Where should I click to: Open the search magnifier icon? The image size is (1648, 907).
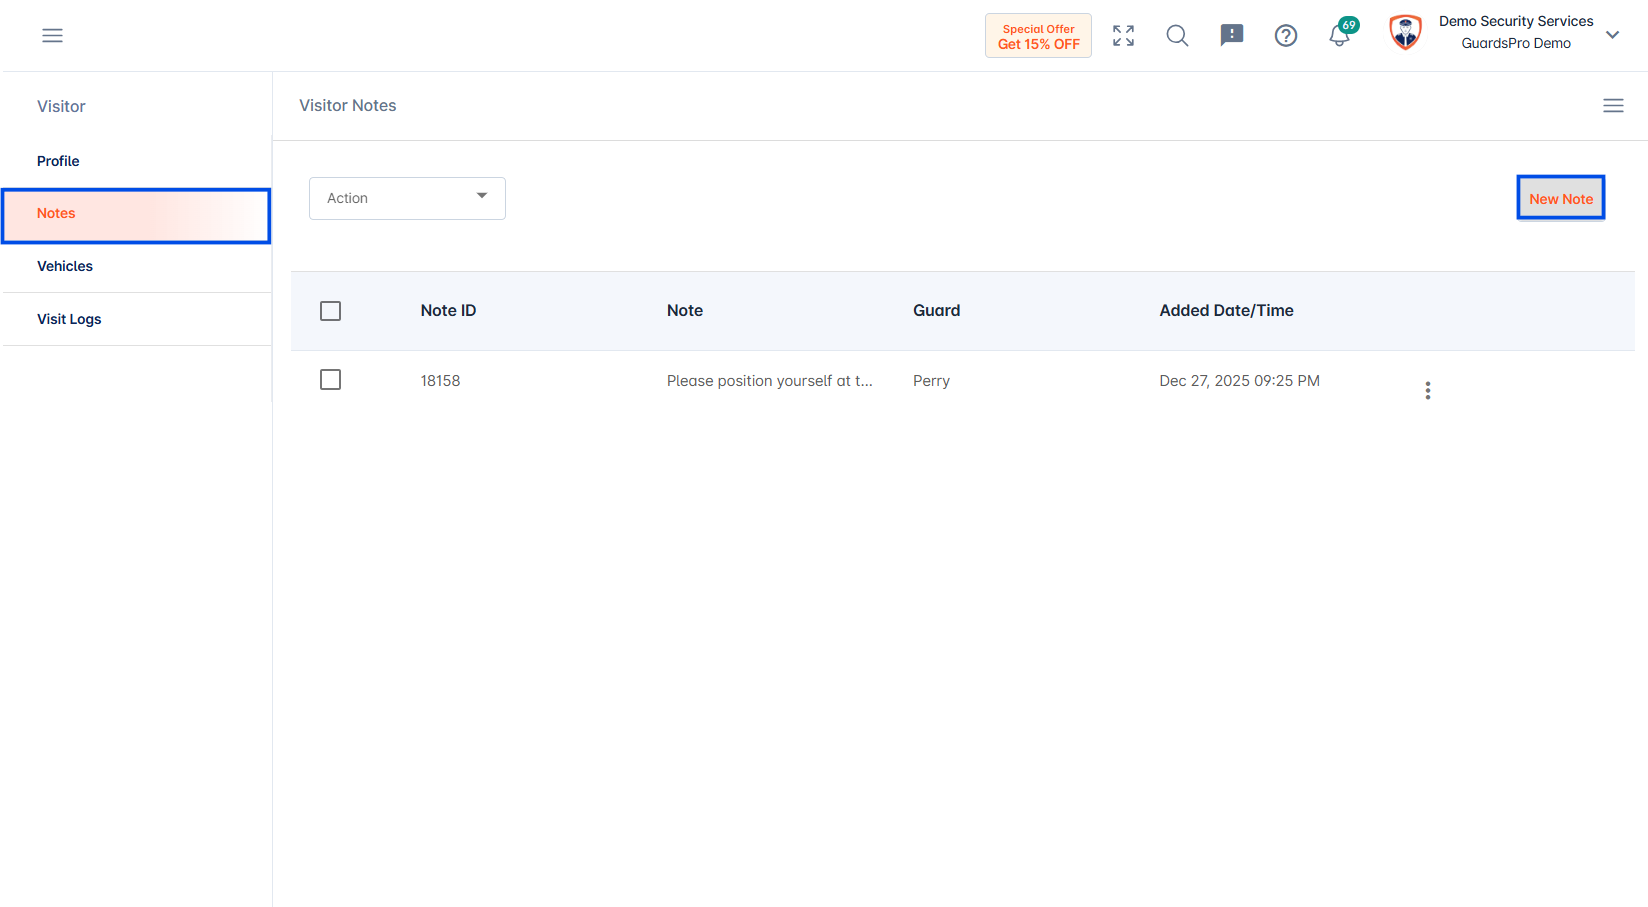(x=1177, y=36)
